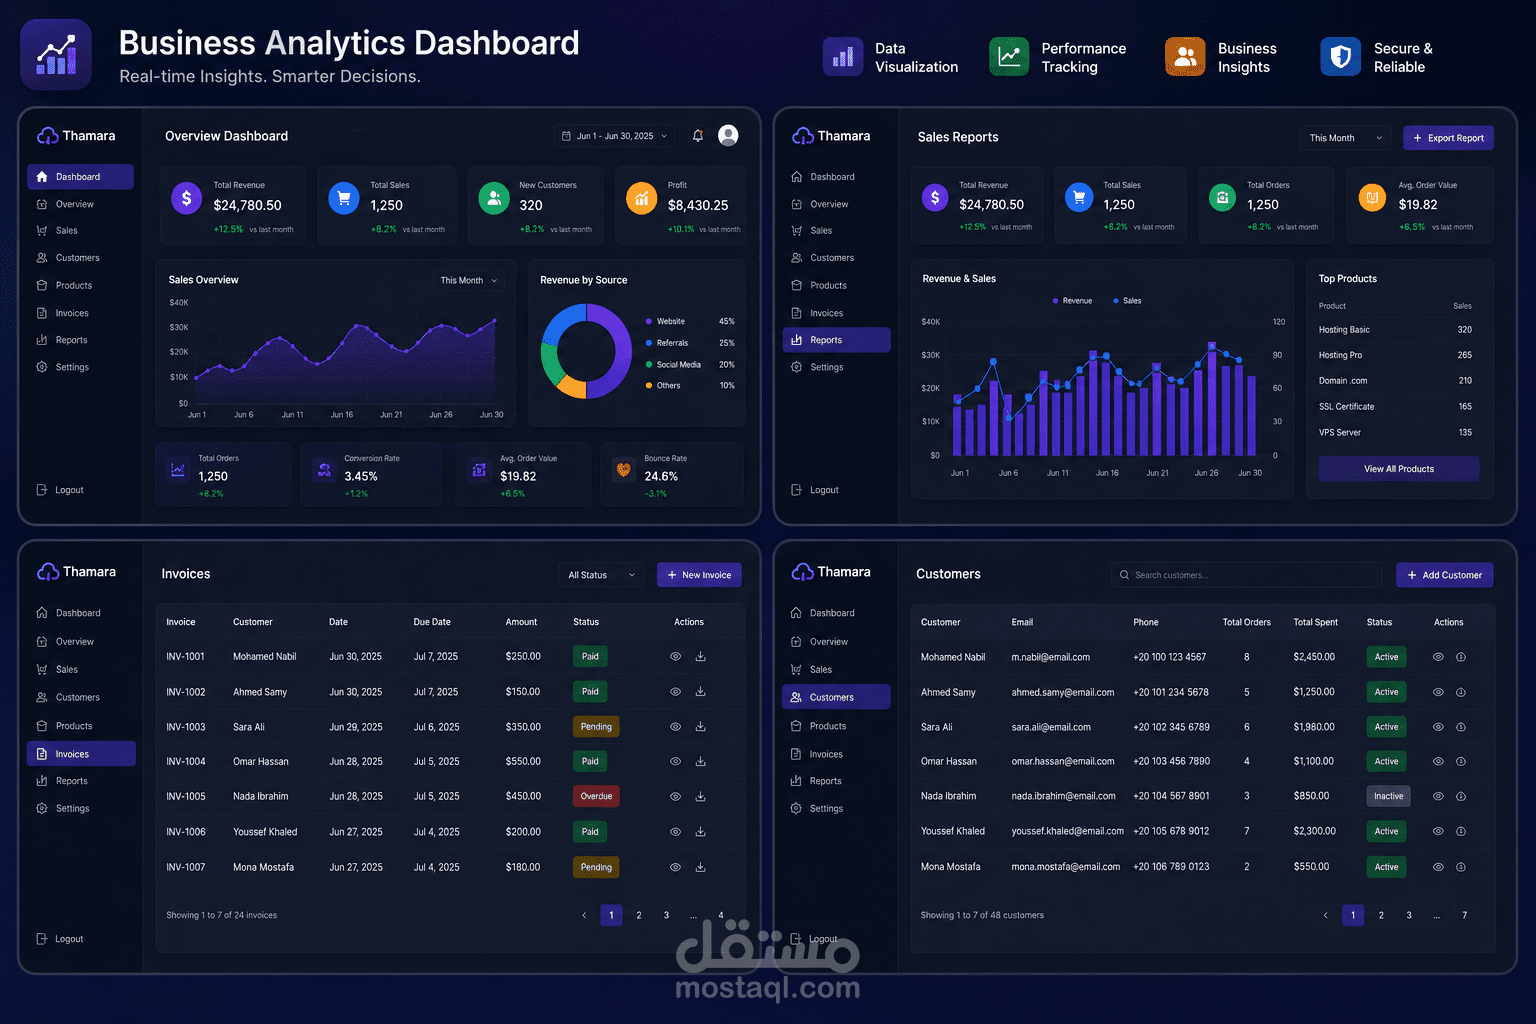The width and height of the screenshot is (1536, 1024).
Task: Go to previous page in Invoices pagination
Action: [584, 915]
